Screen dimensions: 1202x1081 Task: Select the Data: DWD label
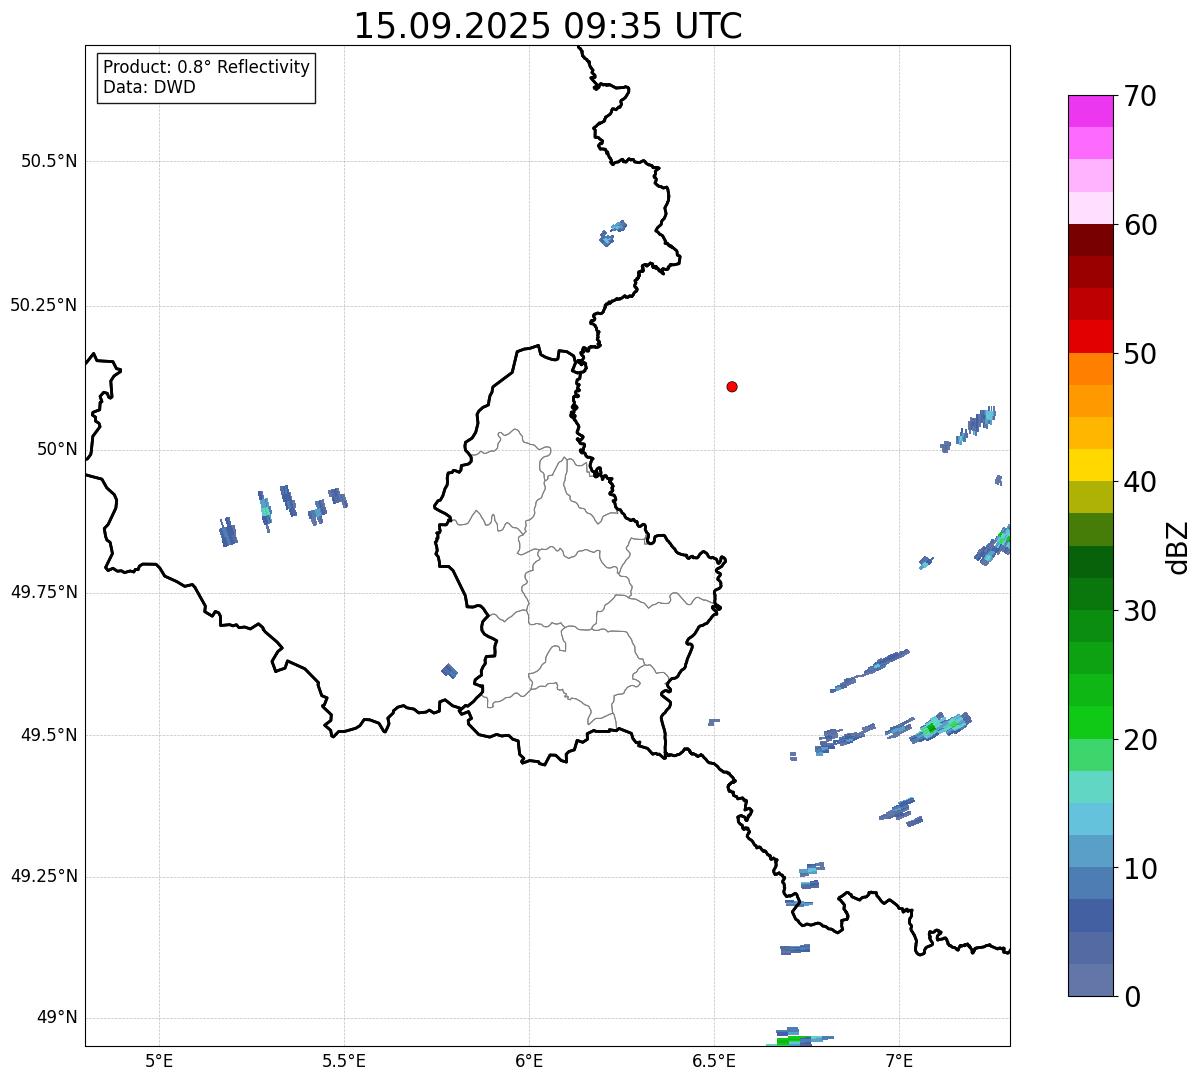pos(150,87)
